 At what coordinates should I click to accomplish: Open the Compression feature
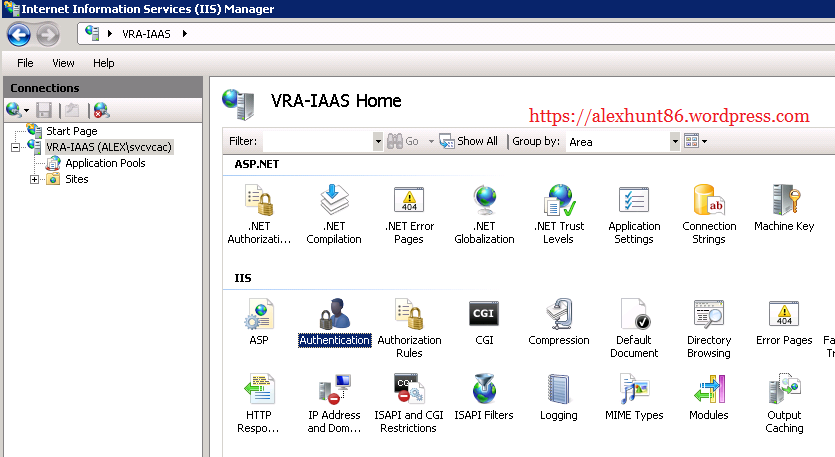pyautogui.click(x=559, y=322)
